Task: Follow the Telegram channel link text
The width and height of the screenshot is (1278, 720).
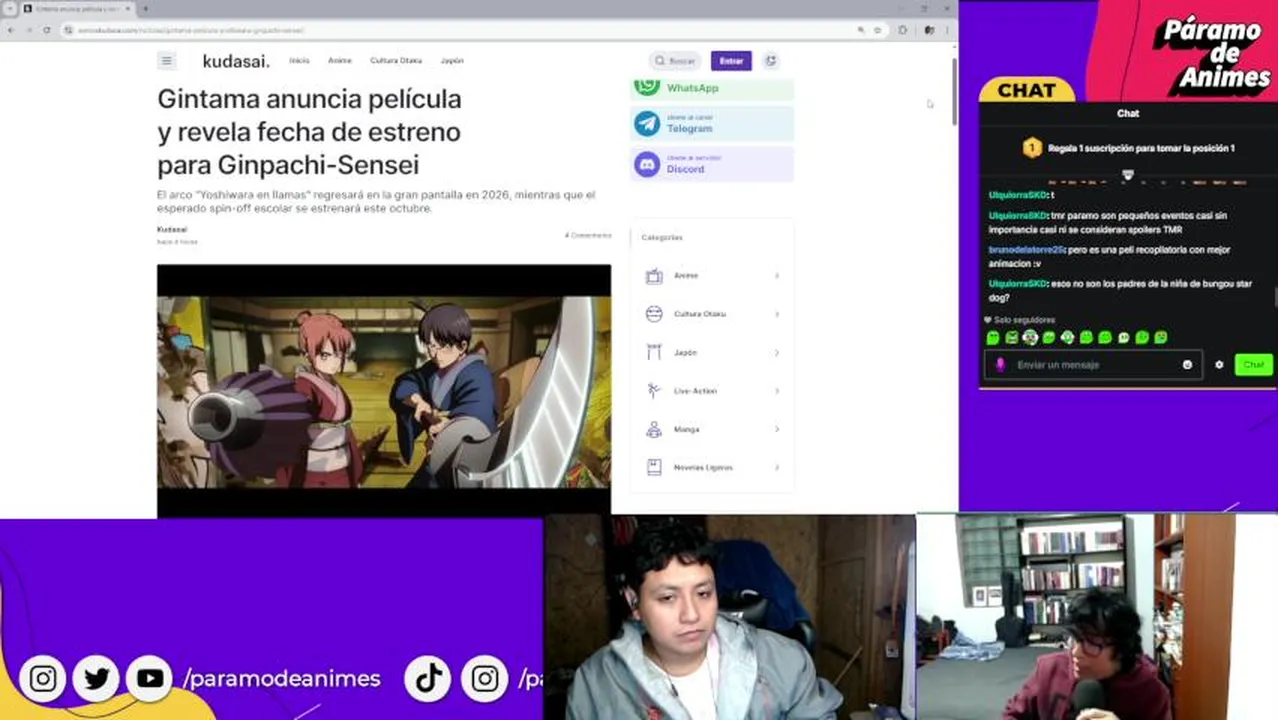Action: pyautogui.click(x=690, y=128)
